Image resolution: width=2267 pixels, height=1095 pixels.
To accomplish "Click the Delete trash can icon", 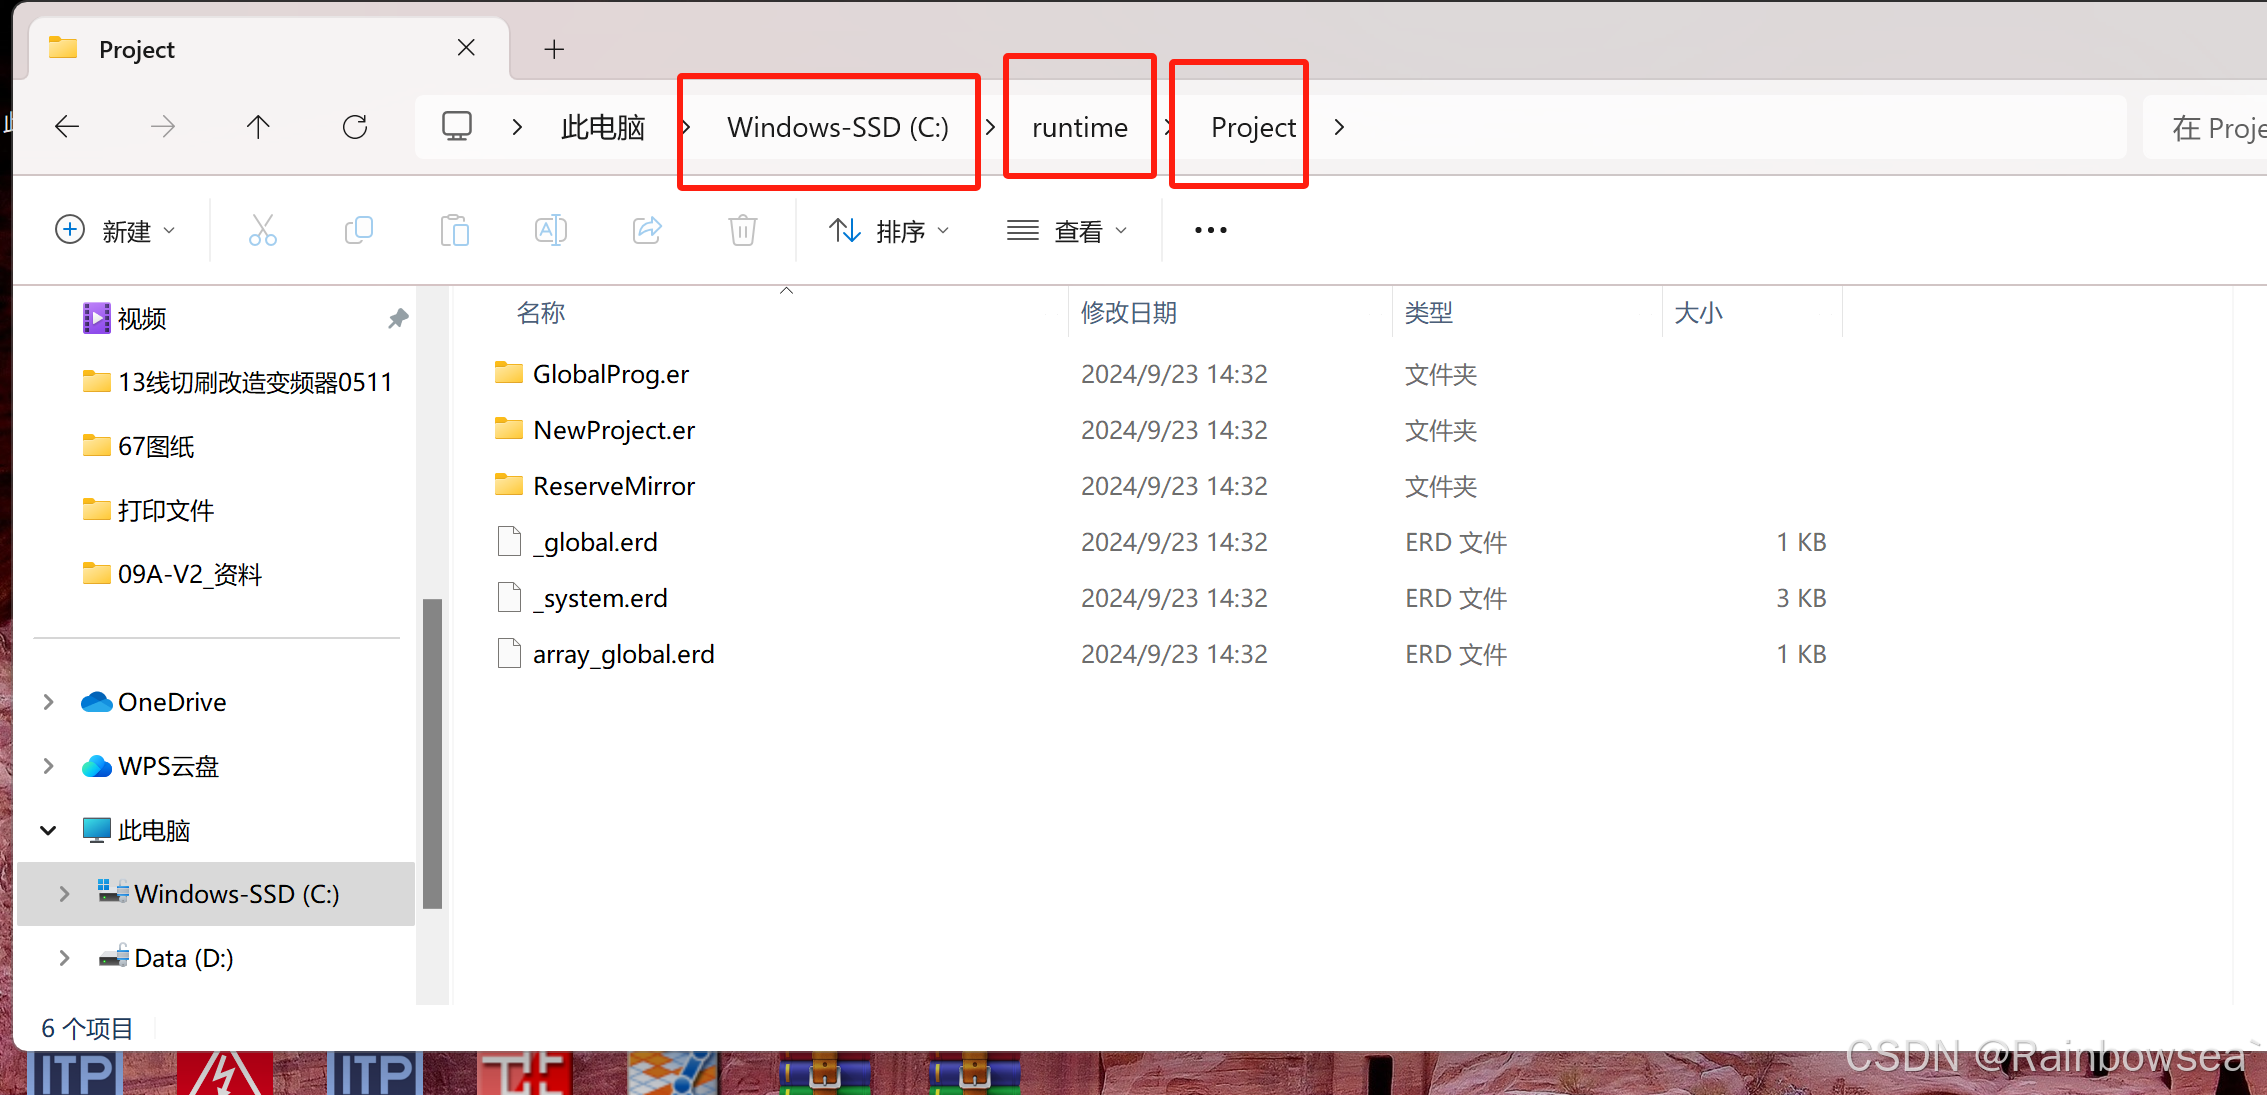I will (742, 231).
